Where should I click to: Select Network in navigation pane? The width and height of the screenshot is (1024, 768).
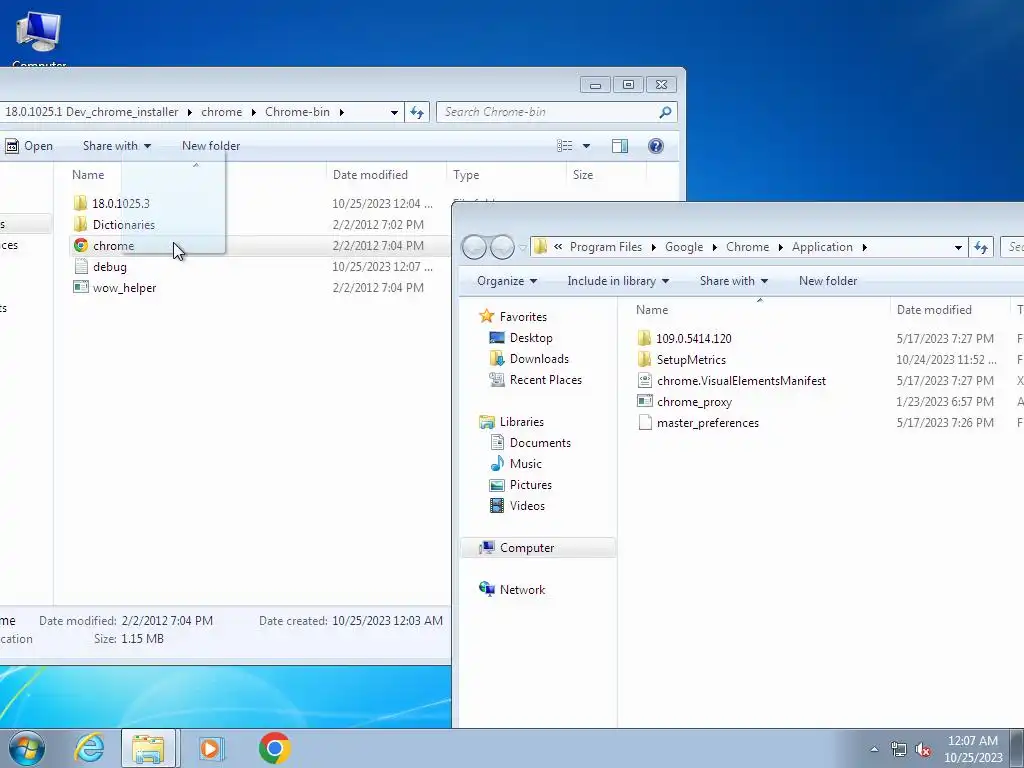[522, 590]
